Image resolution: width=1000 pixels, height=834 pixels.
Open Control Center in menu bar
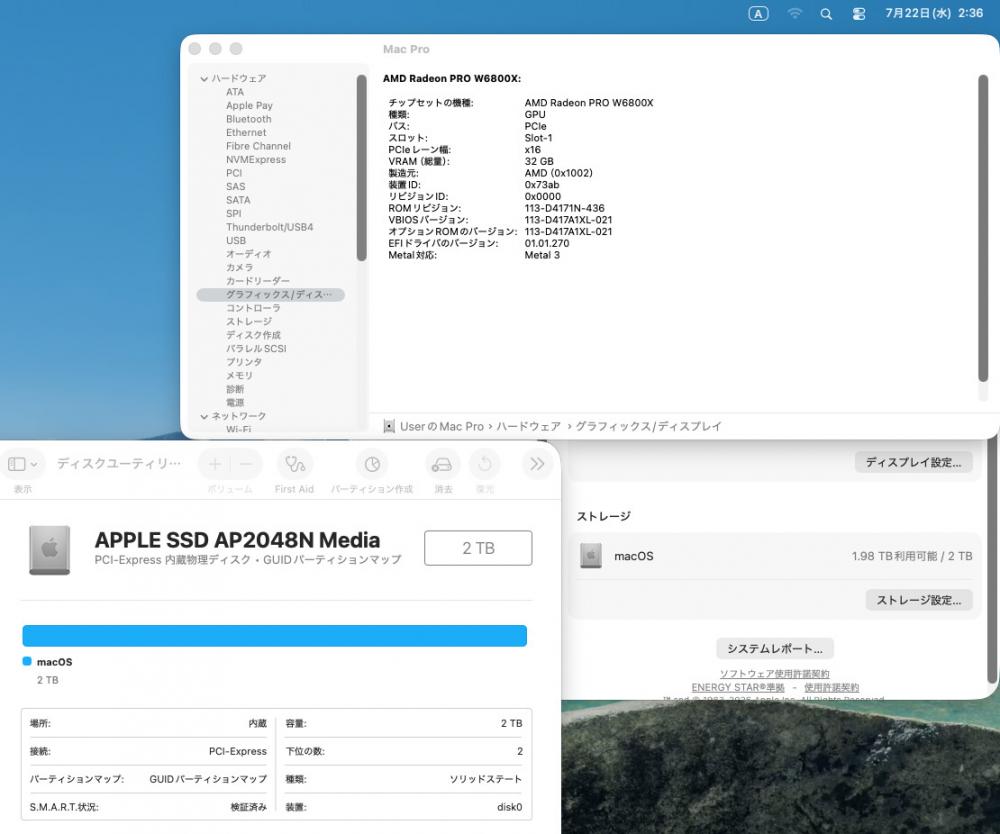point(859,13)
